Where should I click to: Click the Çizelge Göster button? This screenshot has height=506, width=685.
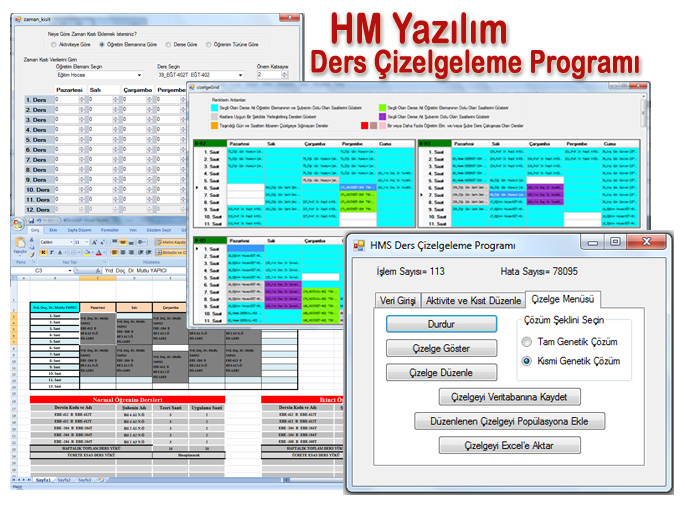[x=441, y=348]
